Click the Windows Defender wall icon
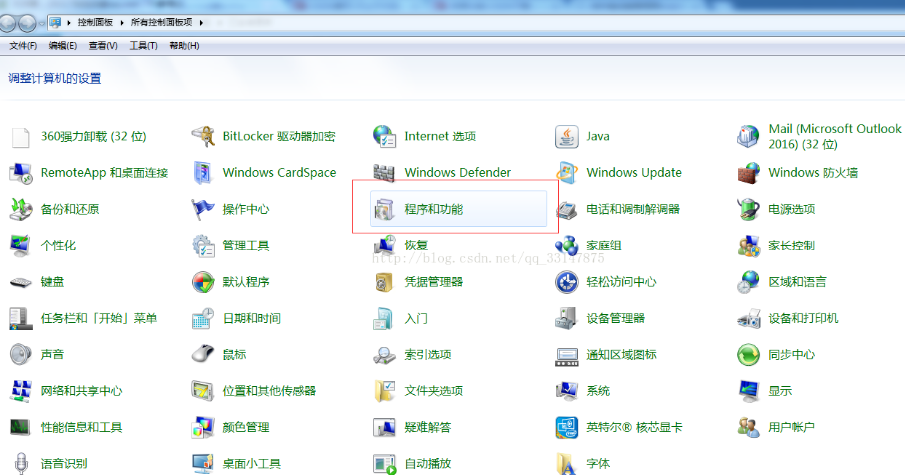 (384, 173)
